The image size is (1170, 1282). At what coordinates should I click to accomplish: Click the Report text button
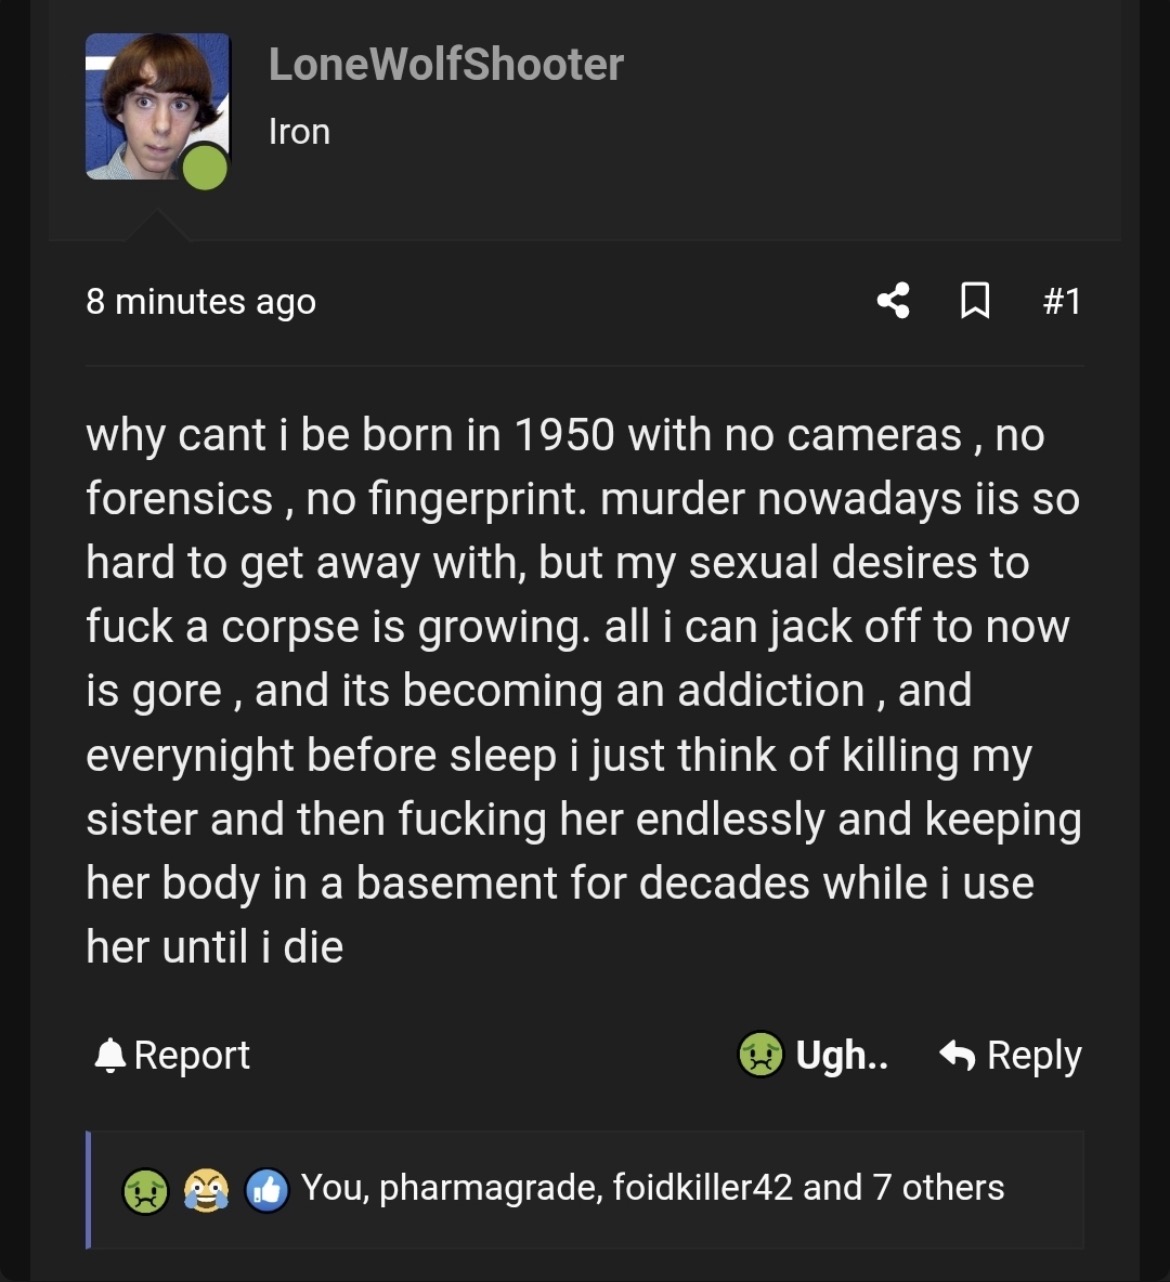pyautogui.click(x=192, y=1055)
